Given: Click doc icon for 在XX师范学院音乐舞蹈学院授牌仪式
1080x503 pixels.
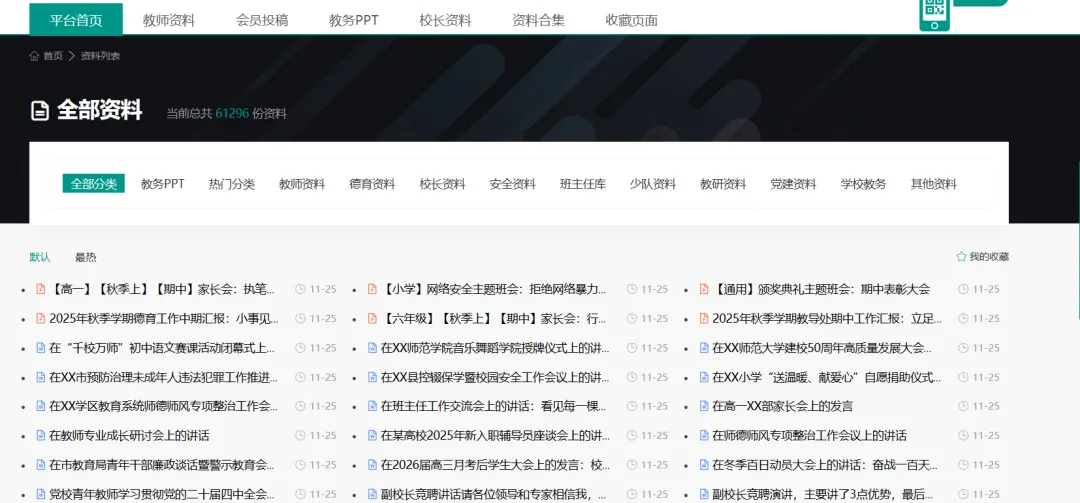Looking at the screenshot, I should point(372,348).
